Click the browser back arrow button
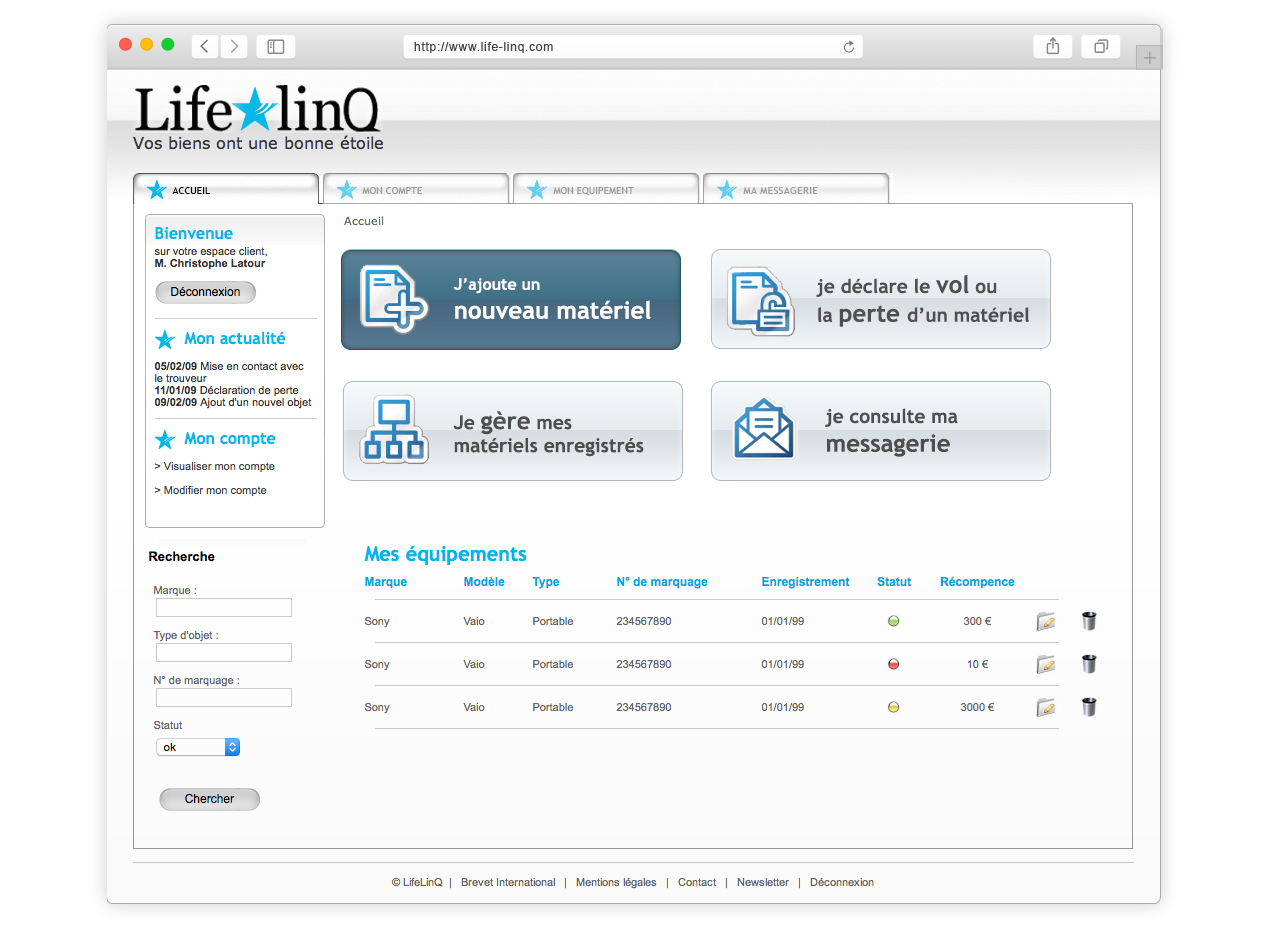Viewport: 1280px width, 928px height. click(x=205, y=46)
